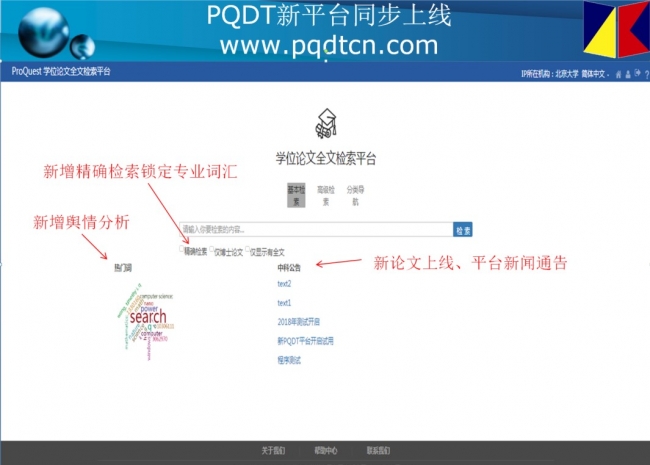Open the 简体中文 language dropdown
This screenshot has width=650, height=465.
point(595,74)
